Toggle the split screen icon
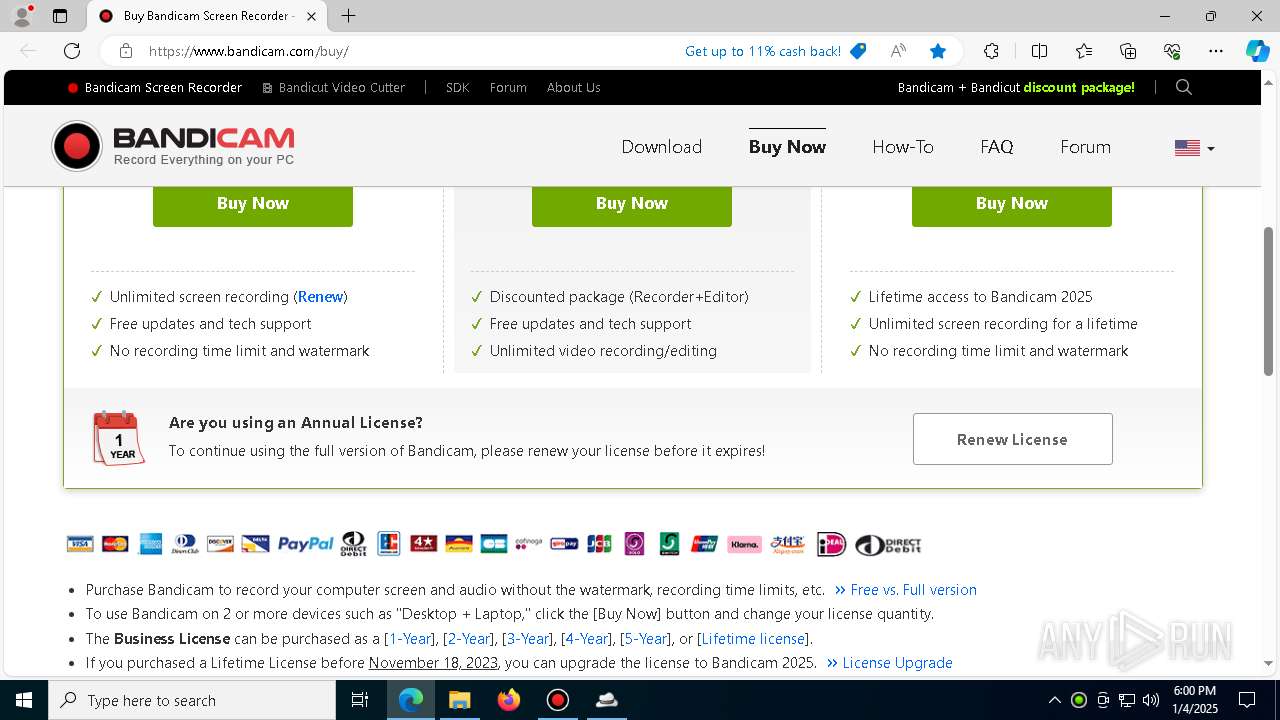This screenshot has width=1280, height=720. pos(1039,51)
